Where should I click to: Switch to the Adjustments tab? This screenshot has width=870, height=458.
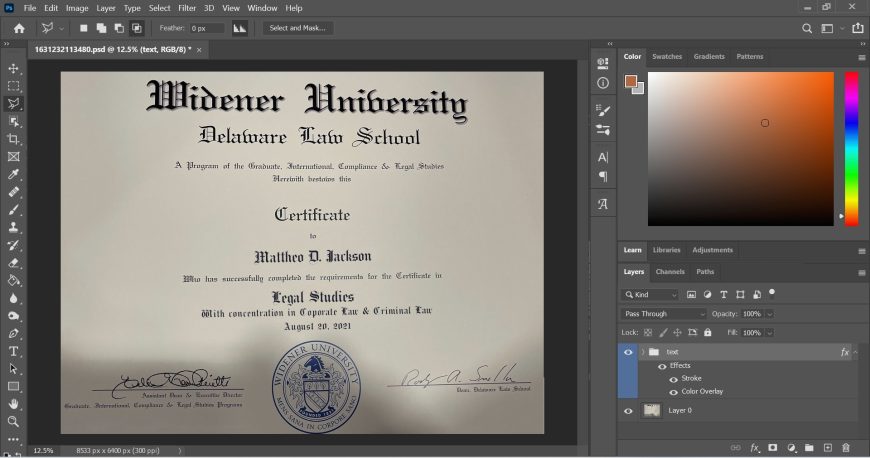[x=712, y=250]
